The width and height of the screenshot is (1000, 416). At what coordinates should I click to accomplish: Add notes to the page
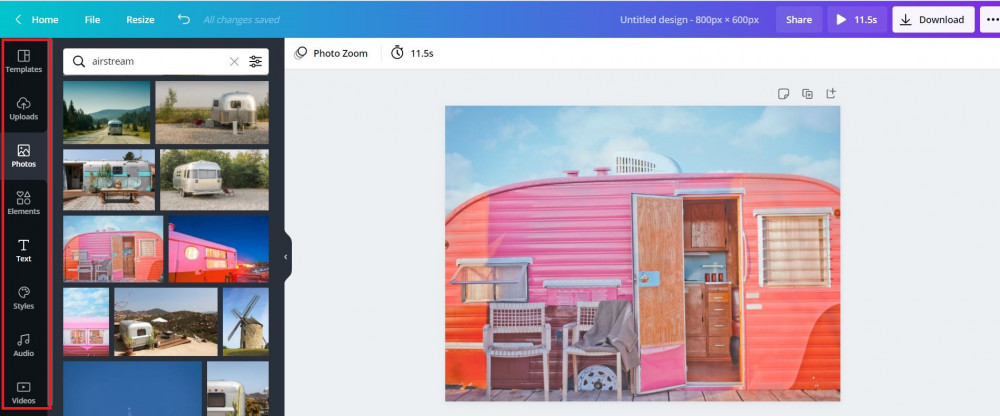coord(784,94)
